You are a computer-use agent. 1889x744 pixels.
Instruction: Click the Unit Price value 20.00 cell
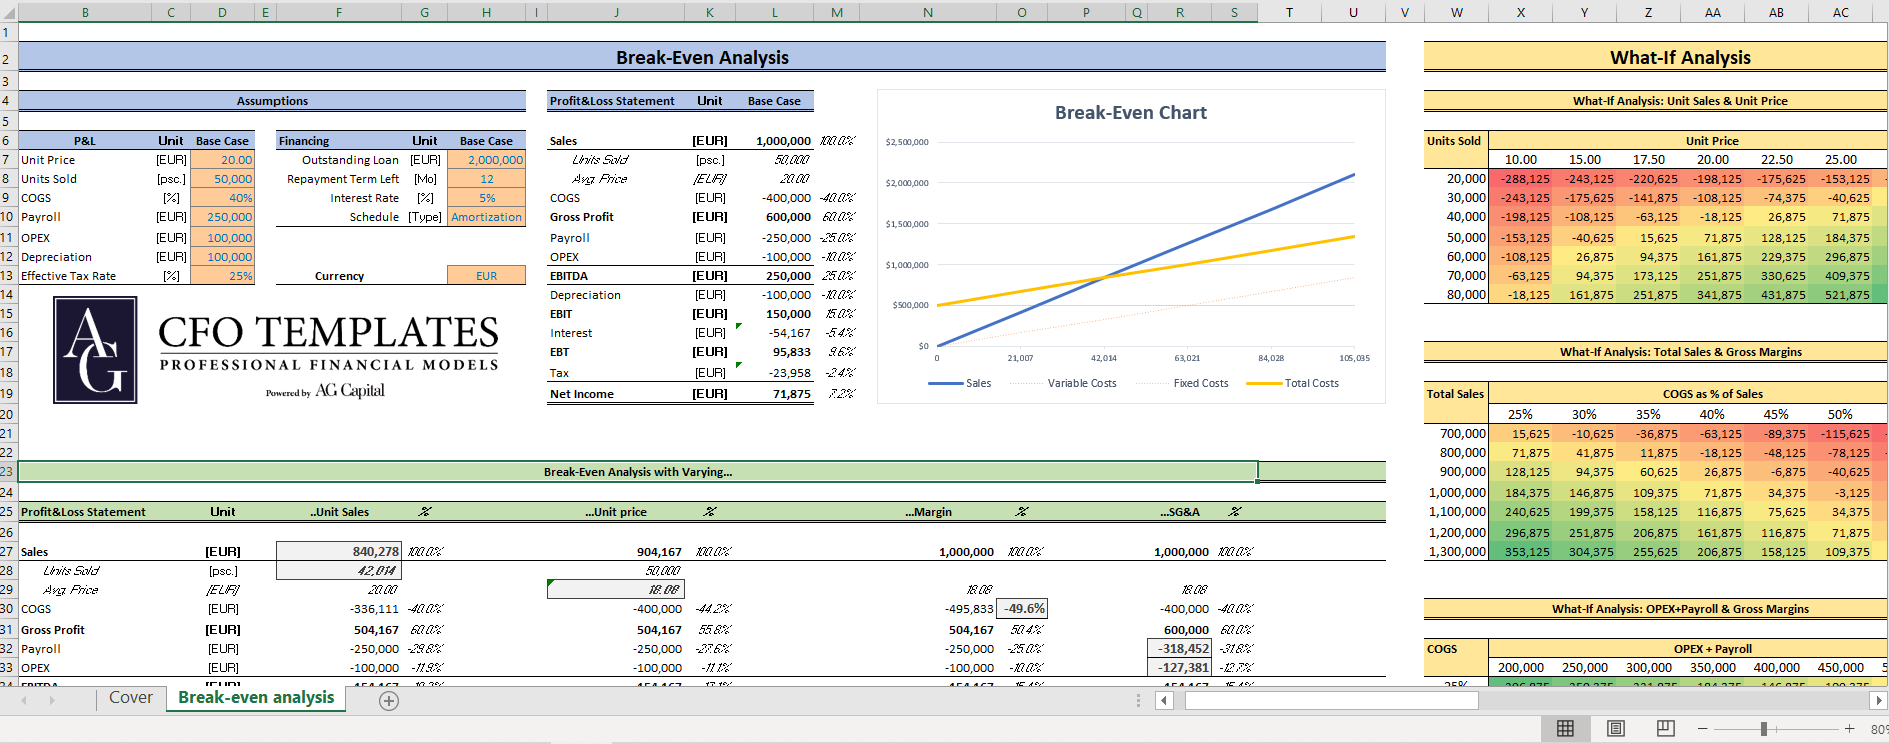coord(222,160)
